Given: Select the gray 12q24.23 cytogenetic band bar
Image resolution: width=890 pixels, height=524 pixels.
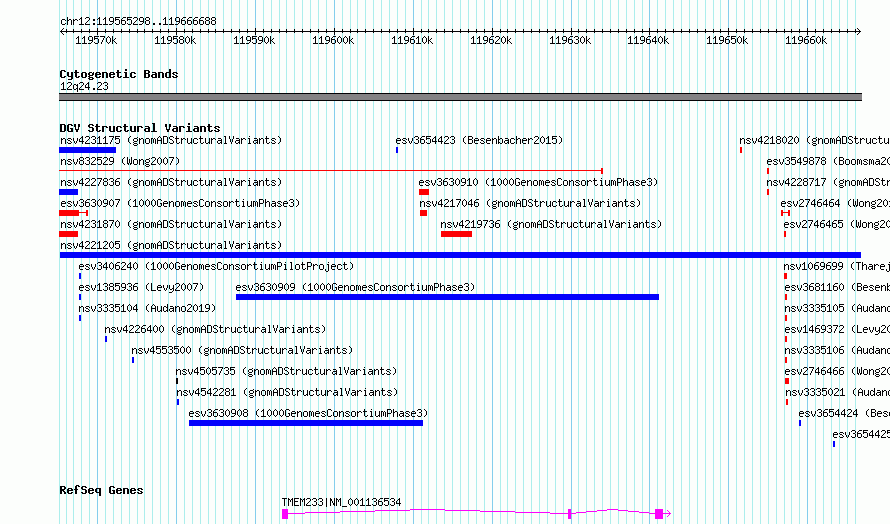Looking at the screenshot, I should [x=460, y=97].
